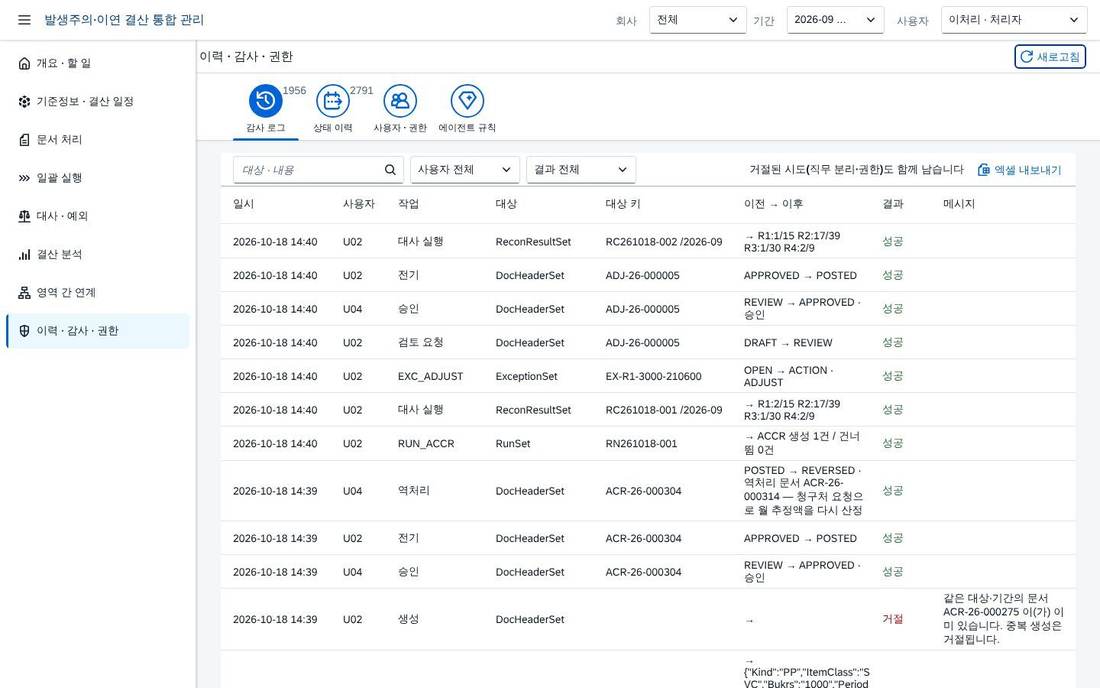Open 문서 처리 in sidebar
This screenshot has width=1100, height=688.
point(98,140)
